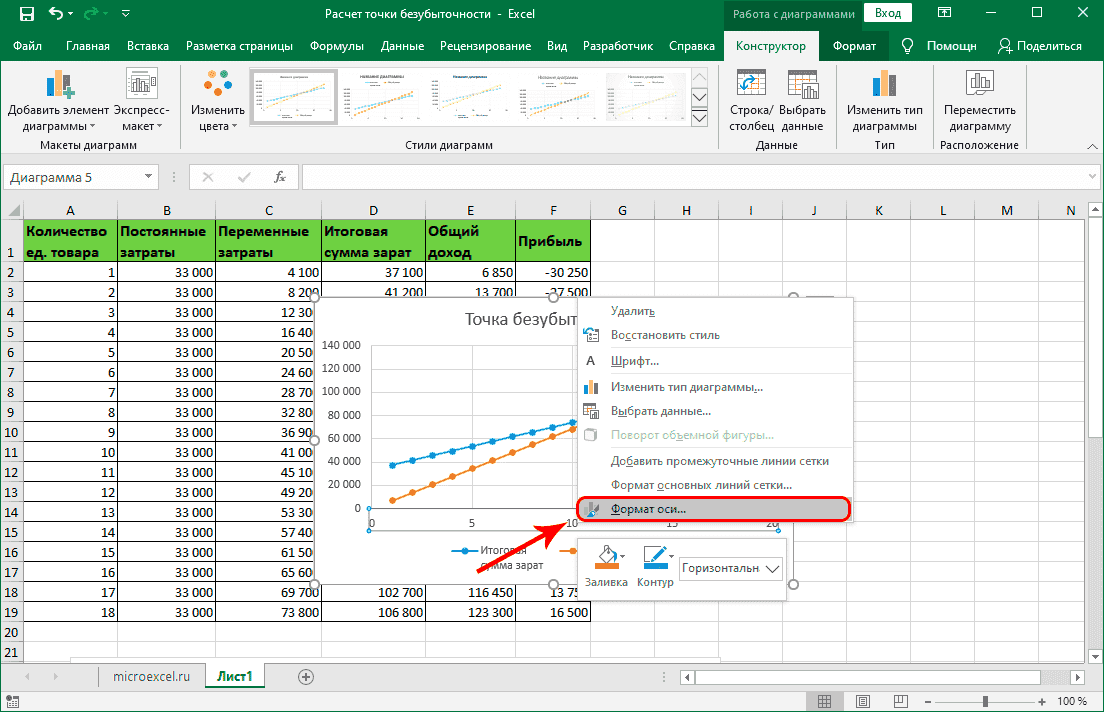Open the Лист1 sheet tab

point(236,677)
